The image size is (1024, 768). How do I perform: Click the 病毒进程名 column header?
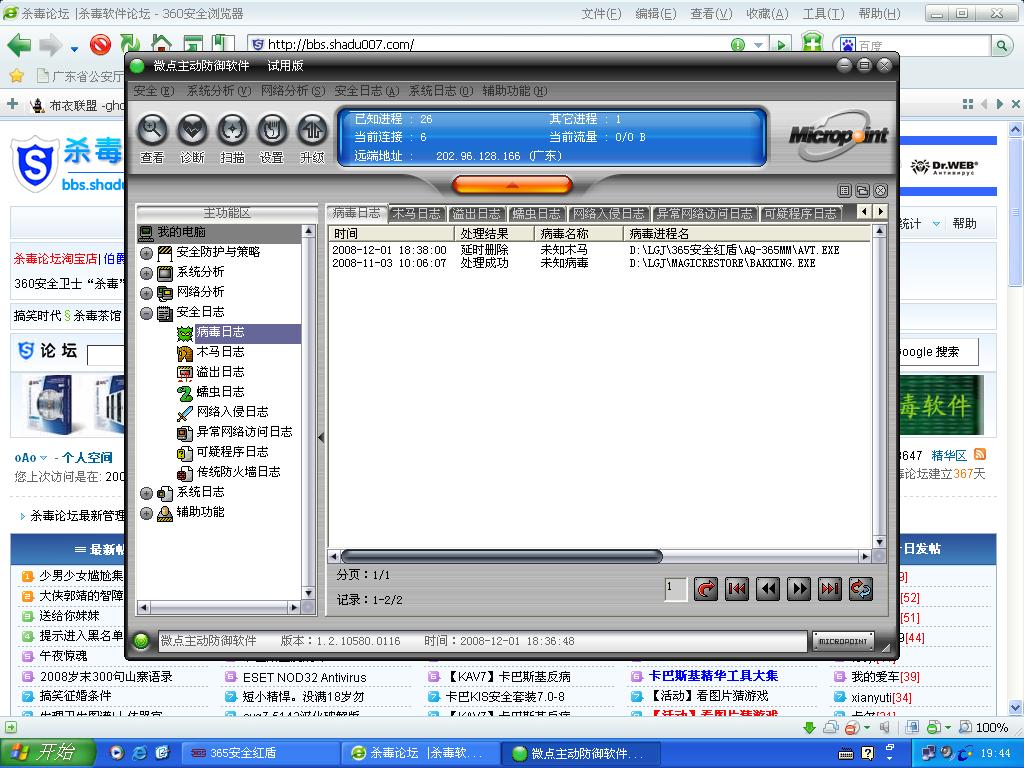click(747, 234)
